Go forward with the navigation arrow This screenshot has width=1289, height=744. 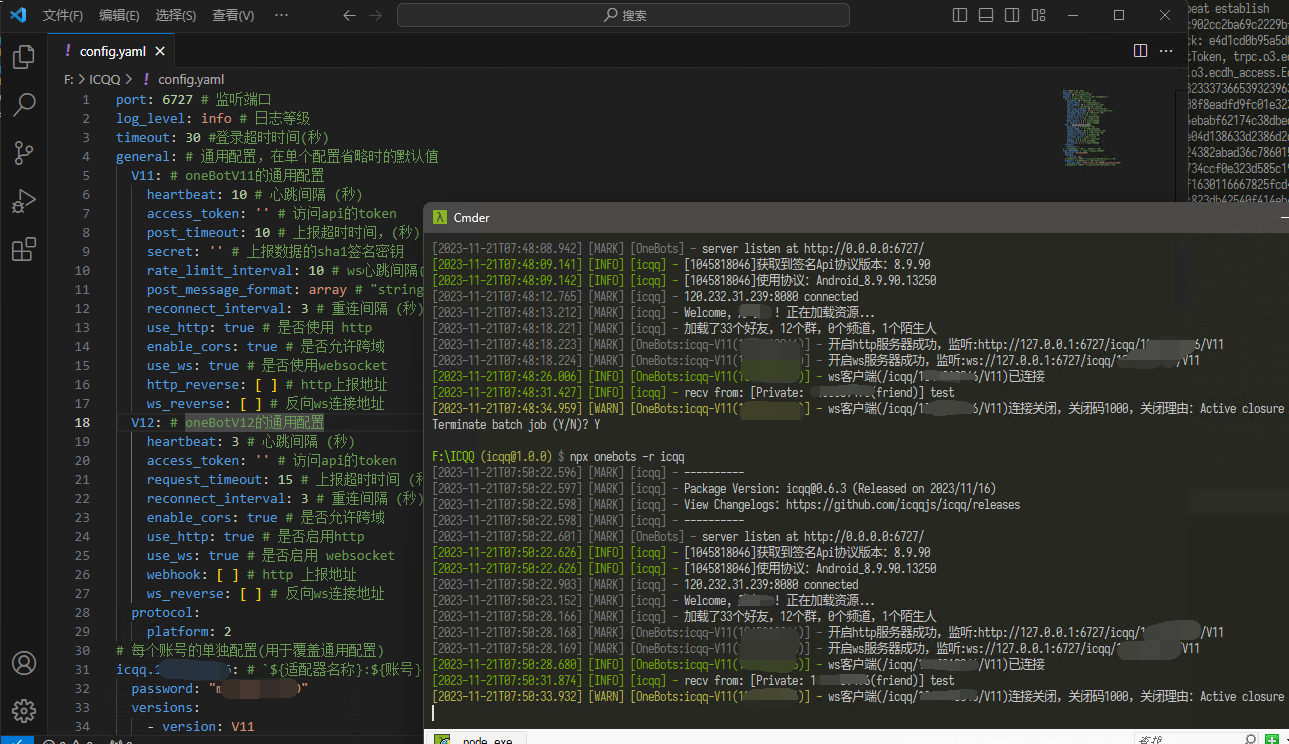(x=375, y=15)
